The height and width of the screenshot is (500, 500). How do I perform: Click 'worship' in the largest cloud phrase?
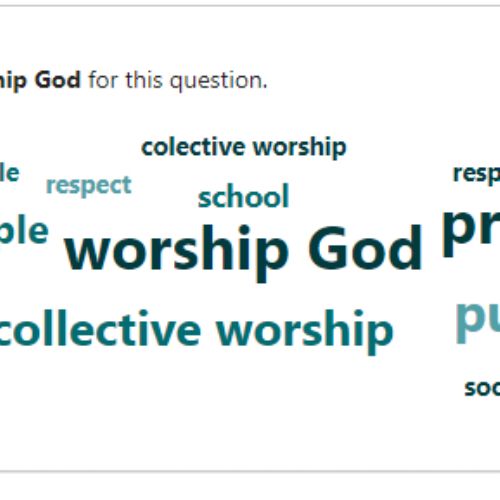click(177, 252)
